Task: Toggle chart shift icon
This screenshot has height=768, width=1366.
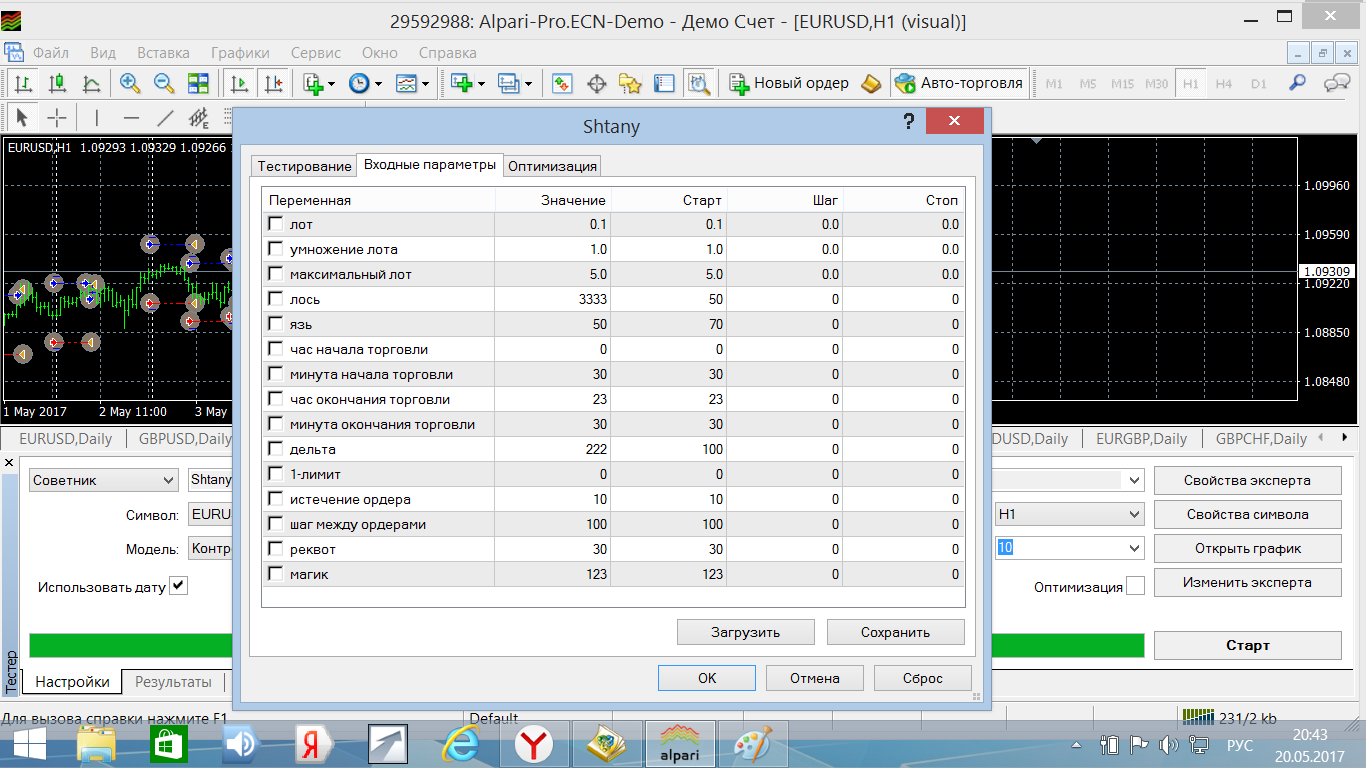Action: [x=274, y=84]
